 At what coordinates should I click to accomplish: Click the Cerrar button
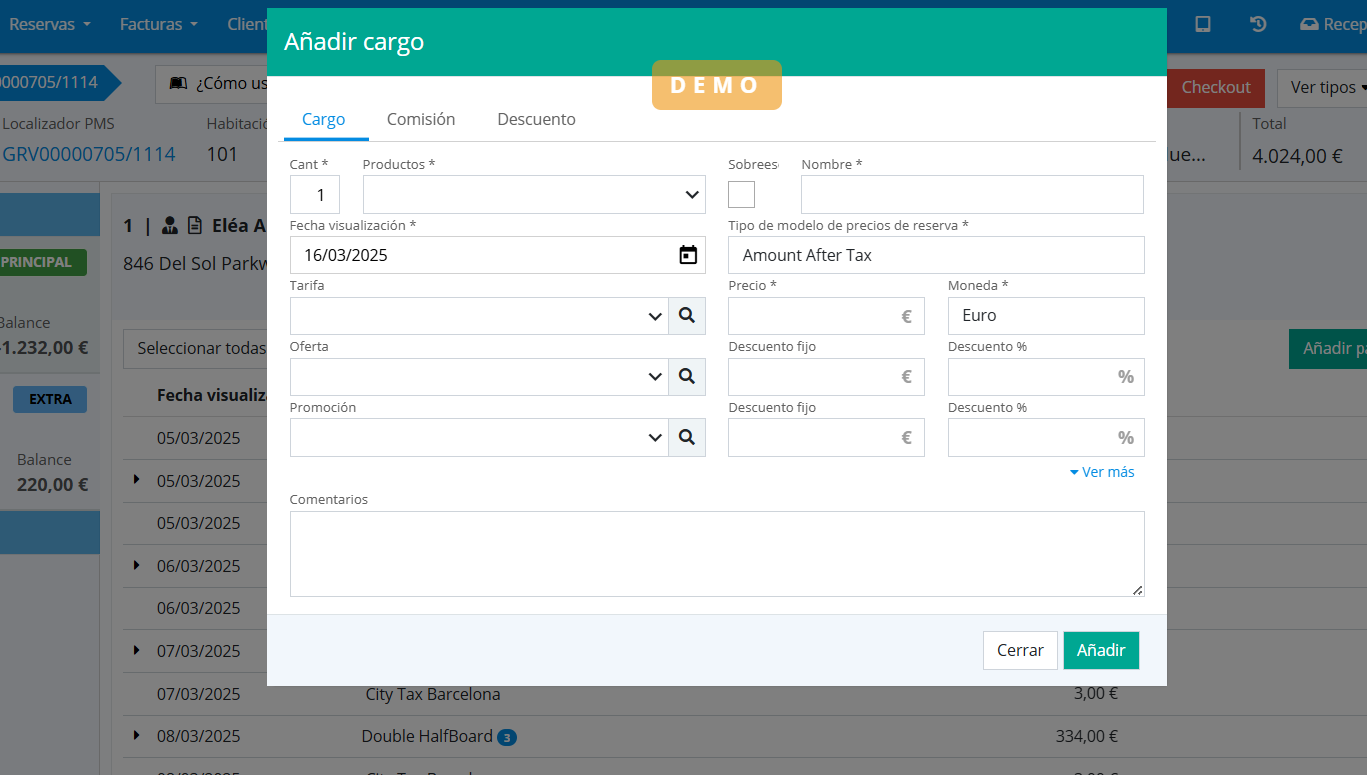click(1020, 650)
